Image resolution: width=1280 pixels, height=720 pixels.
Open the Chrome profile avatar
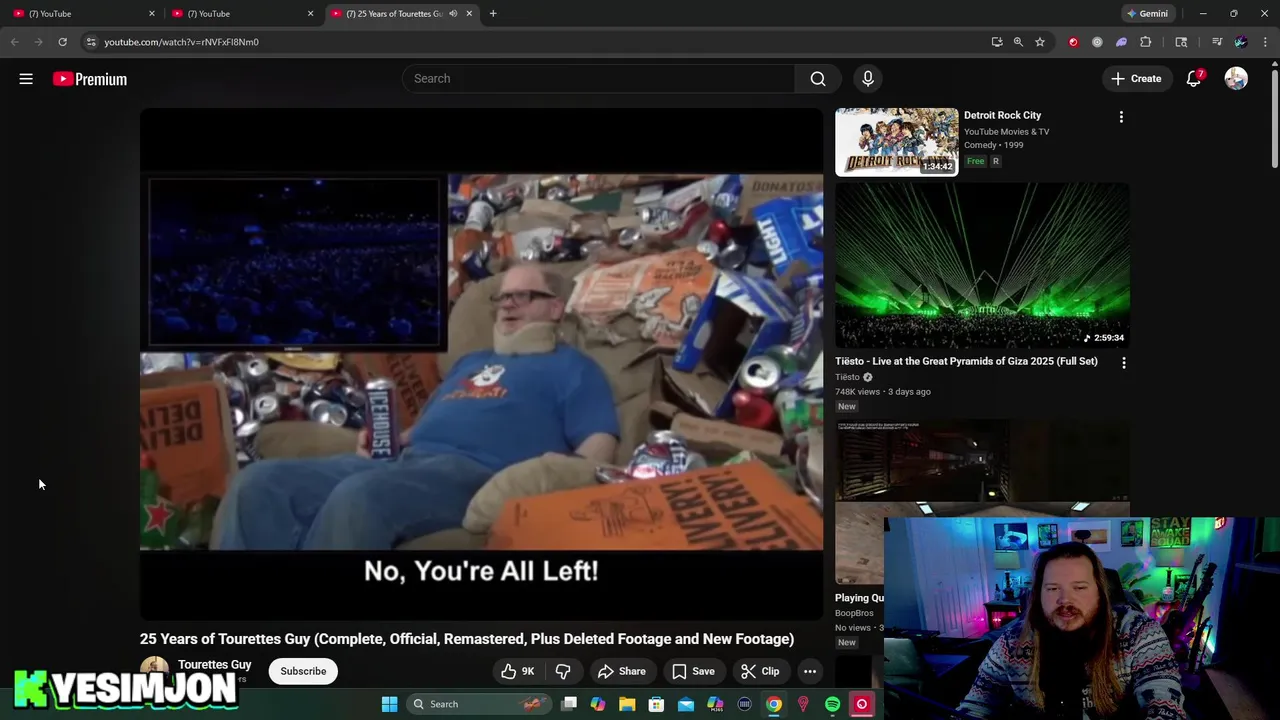coord(1241,42)
